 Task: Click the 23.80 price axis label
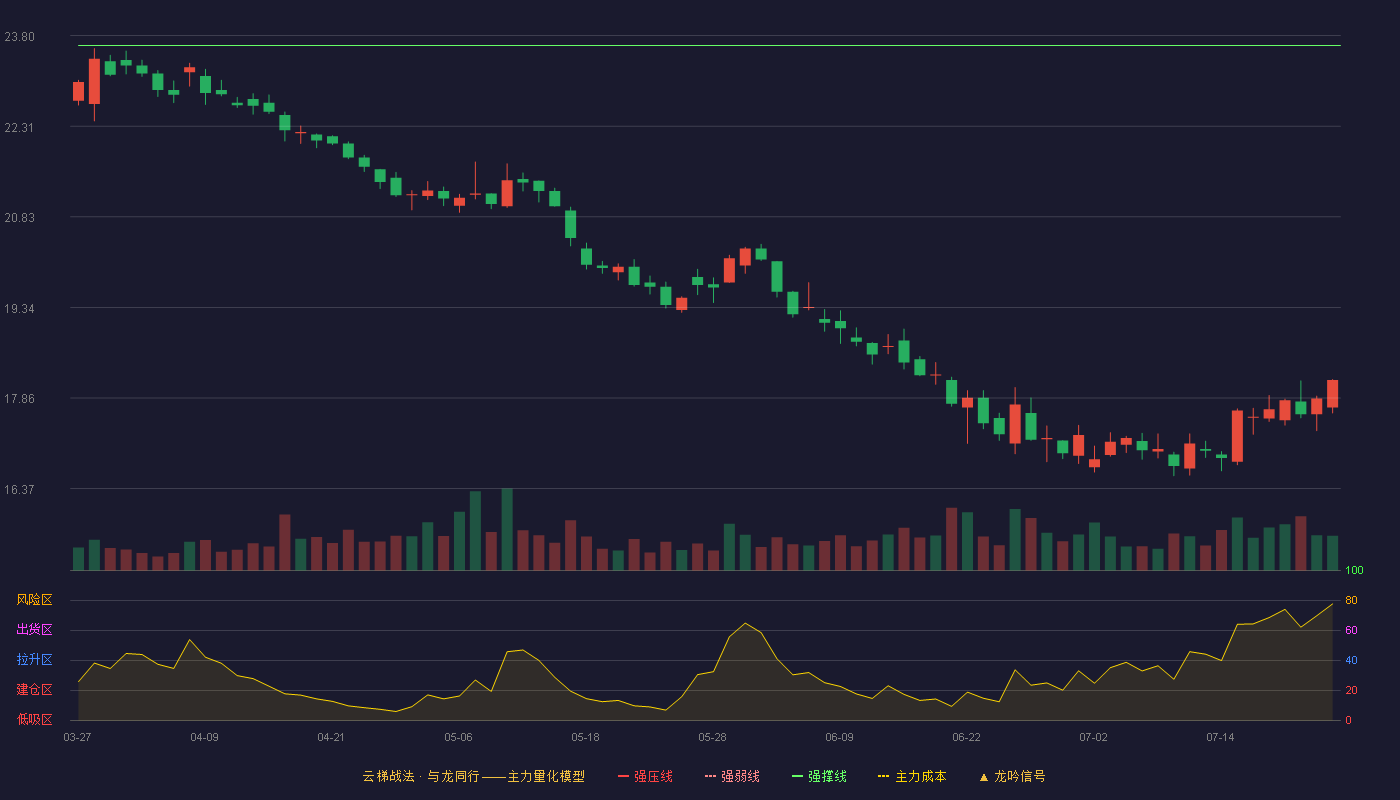19,37
